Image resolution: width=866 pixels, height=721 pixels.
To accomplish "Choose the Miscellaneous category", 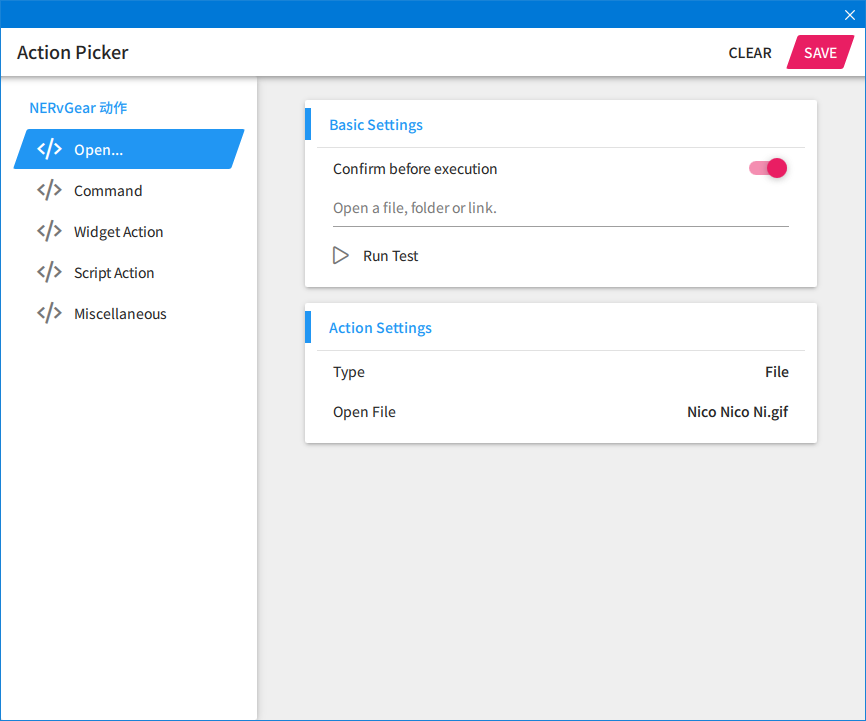I will (120, 314).
